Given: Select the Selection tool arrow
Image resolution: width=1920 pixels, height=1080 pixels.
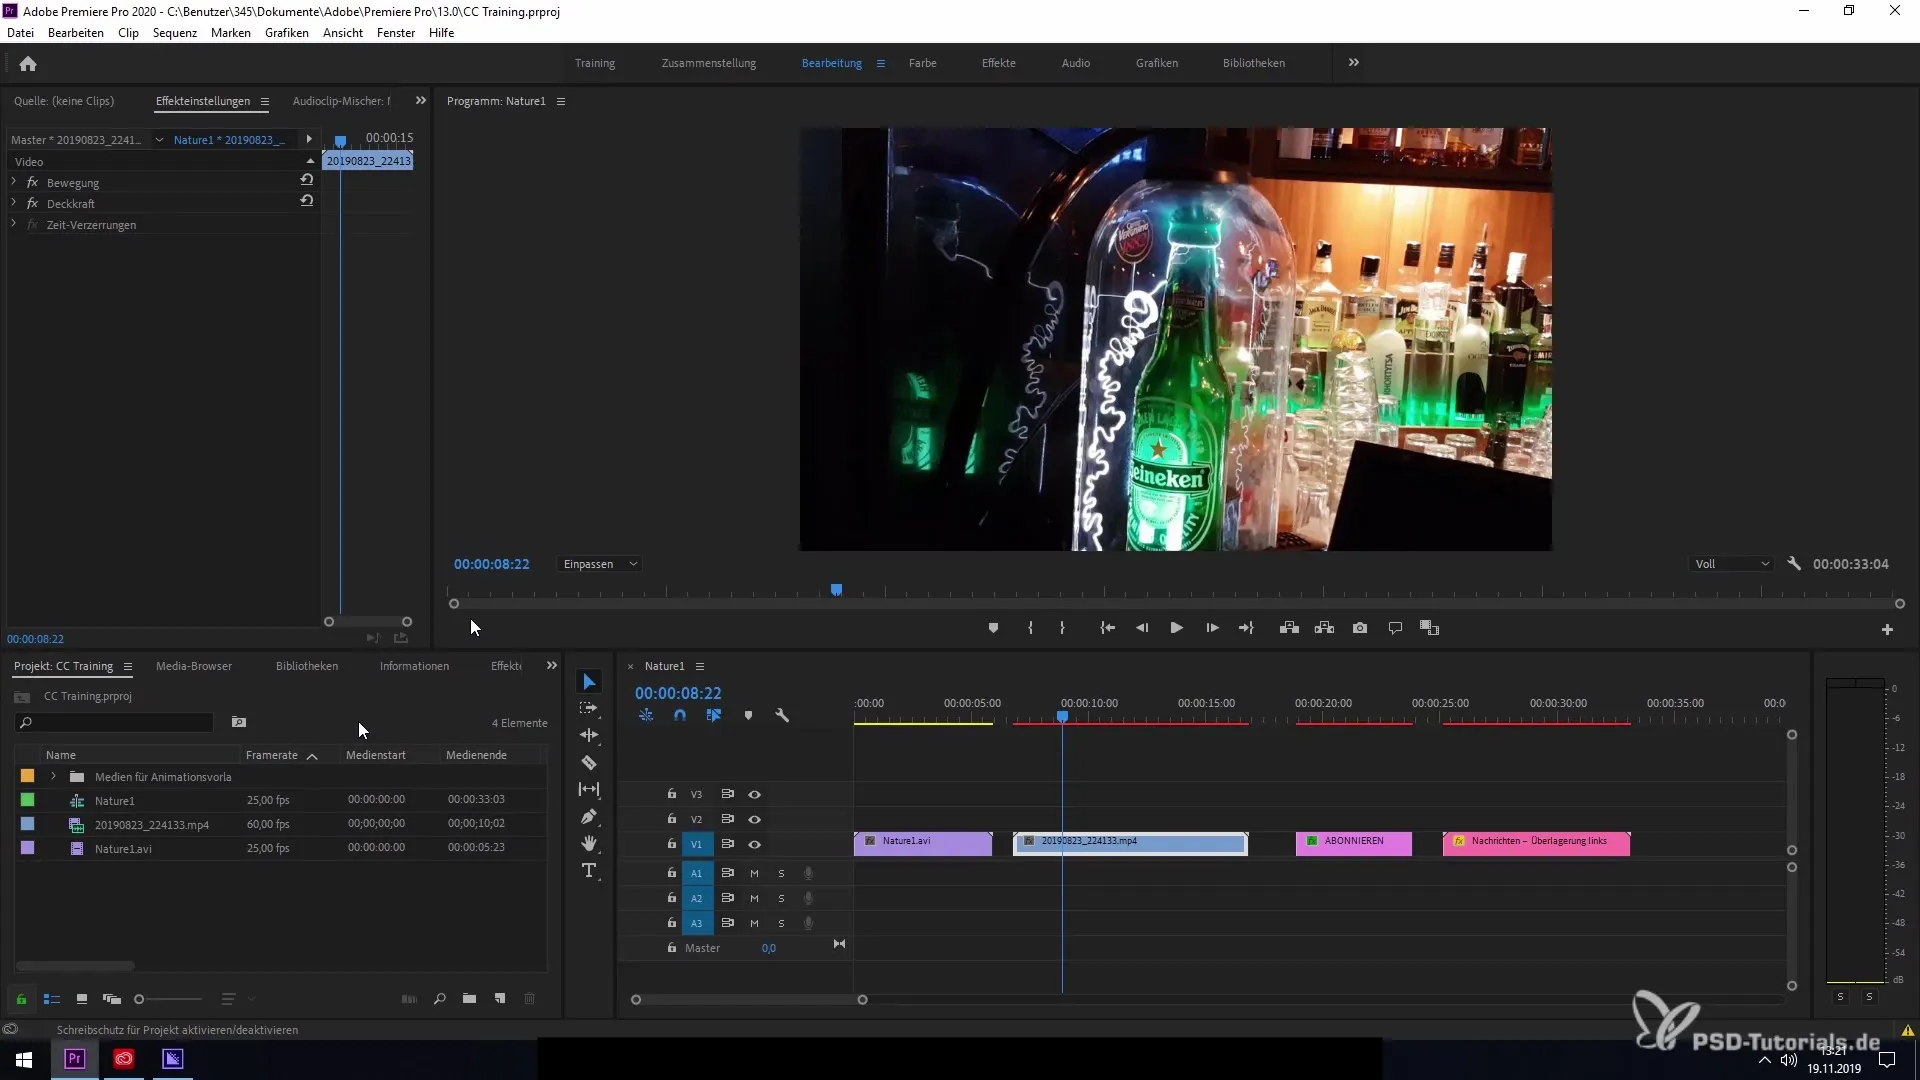Looking at the screenshot, I should point(589,682).
